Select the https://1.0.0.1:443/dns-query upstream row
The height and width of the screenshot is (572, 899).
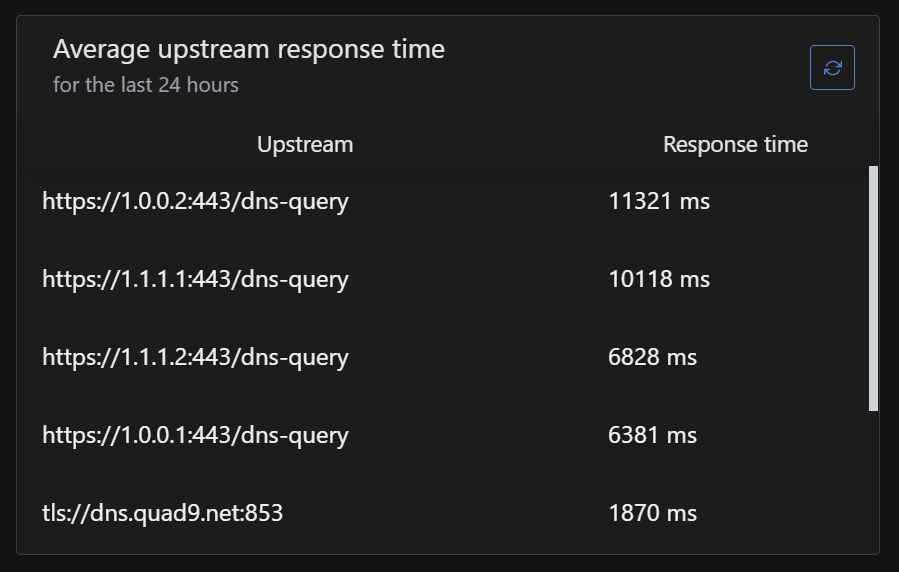pyautogui.click(x=195, y=435)
